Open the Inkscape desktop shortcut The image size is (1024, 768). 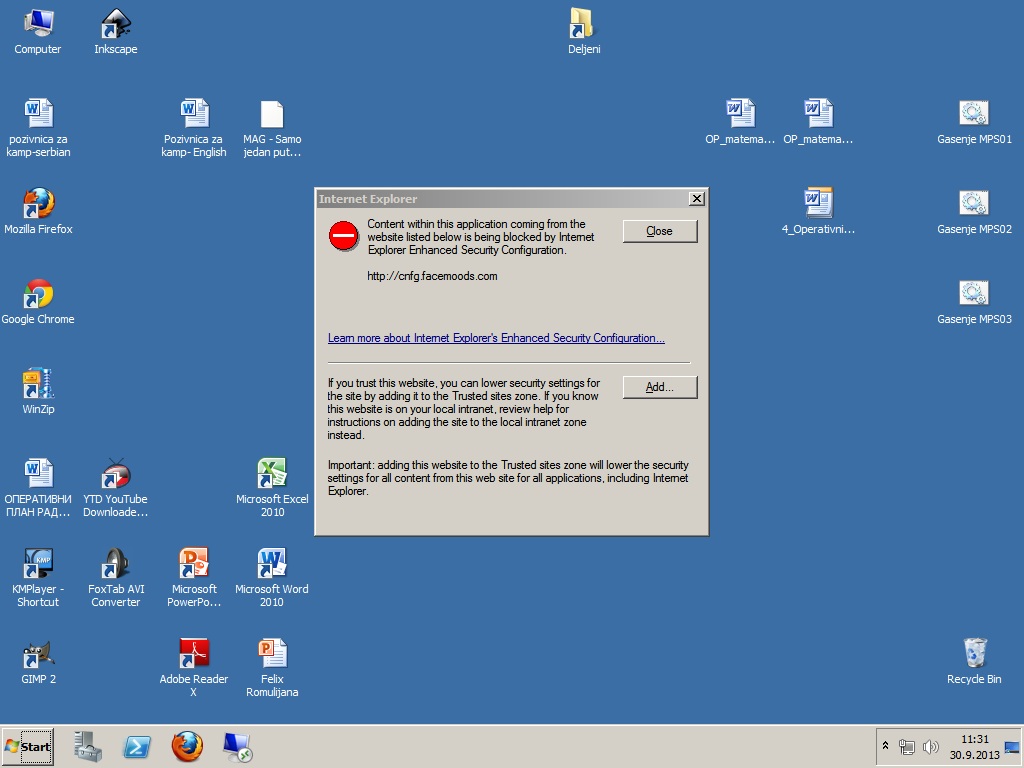click(x=116, y=24)
